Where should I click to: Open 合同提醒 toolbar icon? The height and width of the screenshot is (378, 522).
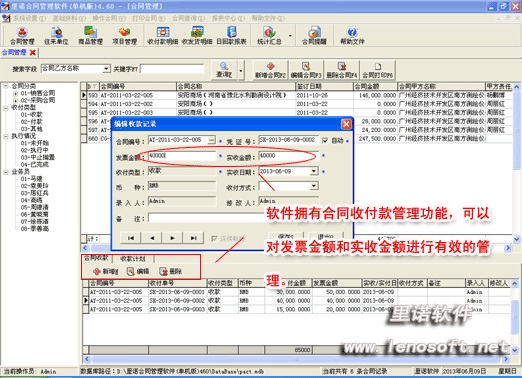pyautogui.click(x=314, y=35)
